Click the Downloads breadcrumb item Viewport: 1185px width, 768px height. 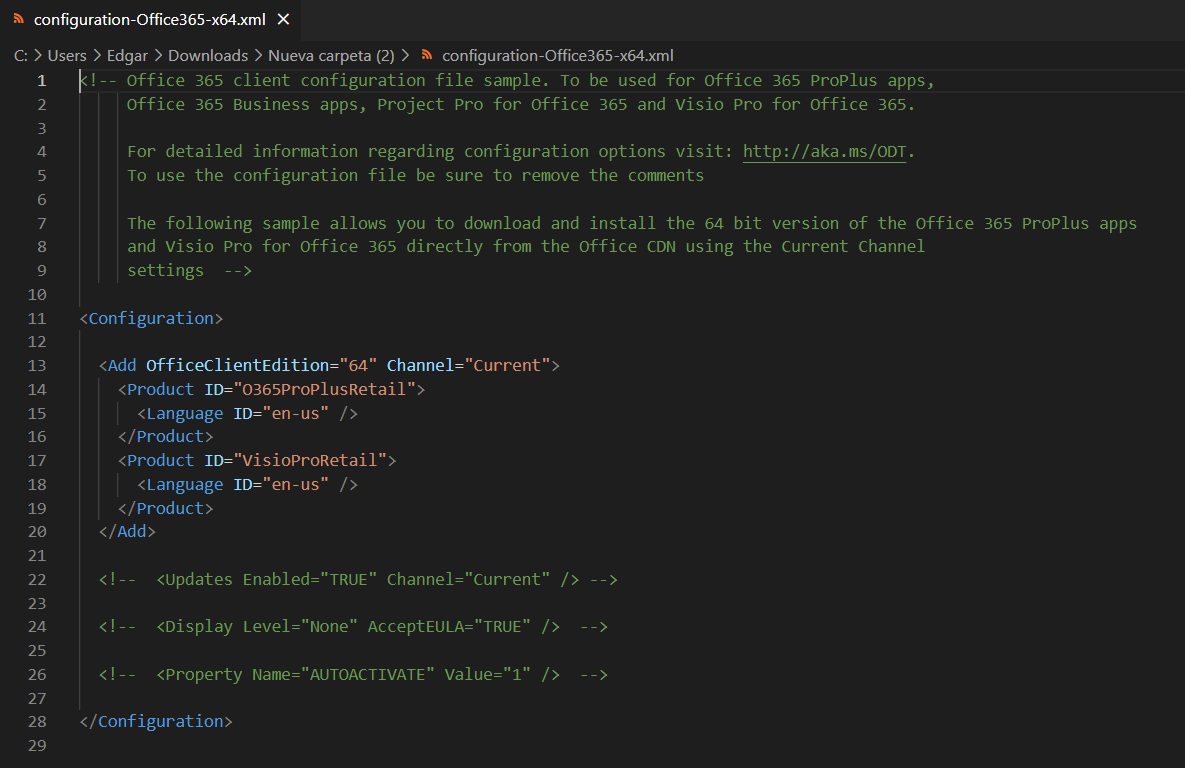click(x=208, y=56)
